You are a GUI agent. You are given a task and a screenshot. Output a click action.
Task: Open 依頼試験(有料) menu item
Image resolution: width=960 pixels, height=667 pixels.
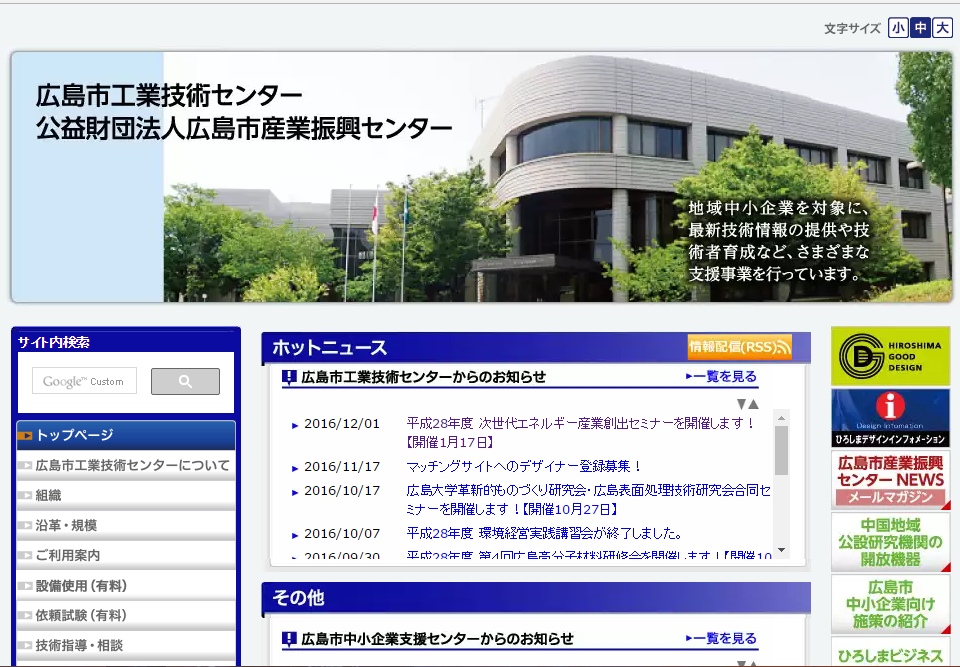(126, 615)
